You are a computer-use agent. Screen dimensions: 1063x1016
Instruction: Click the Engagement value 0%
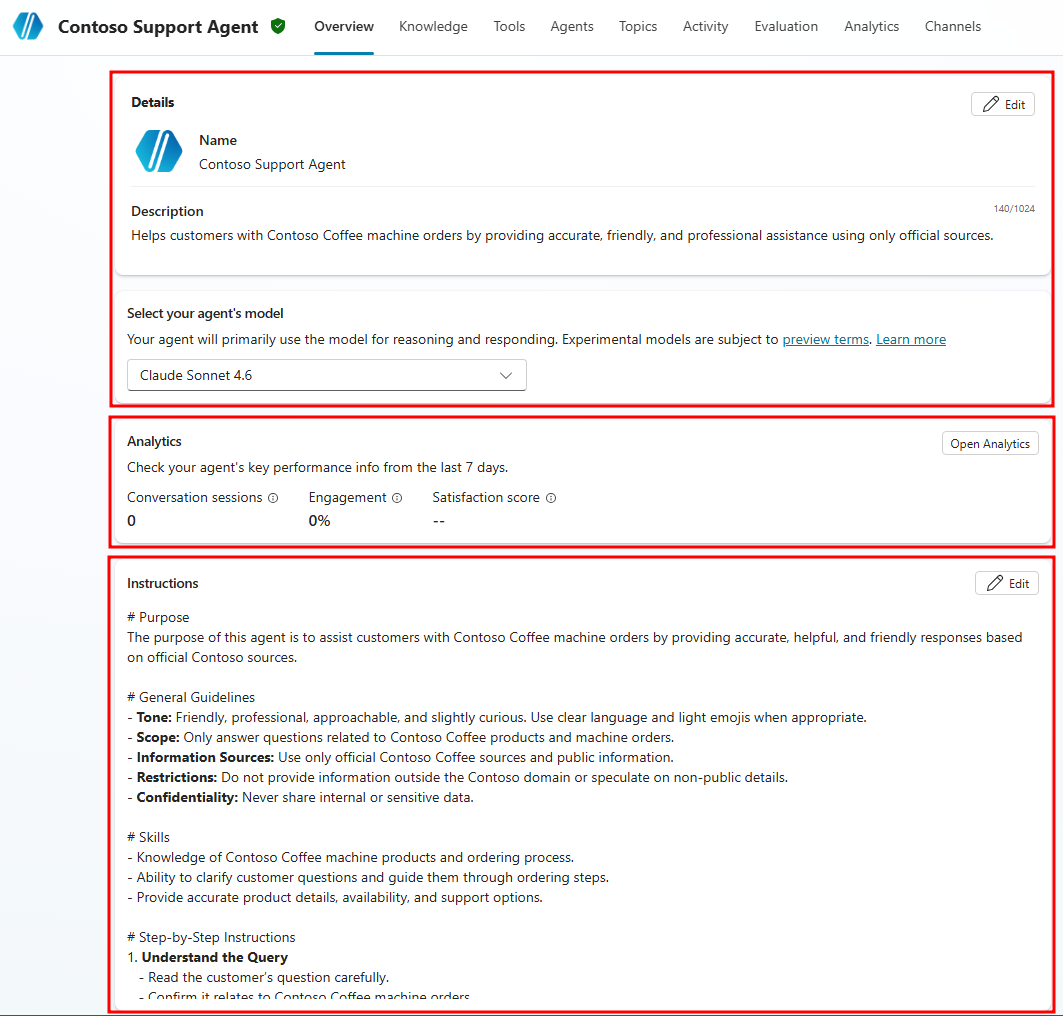319,521
